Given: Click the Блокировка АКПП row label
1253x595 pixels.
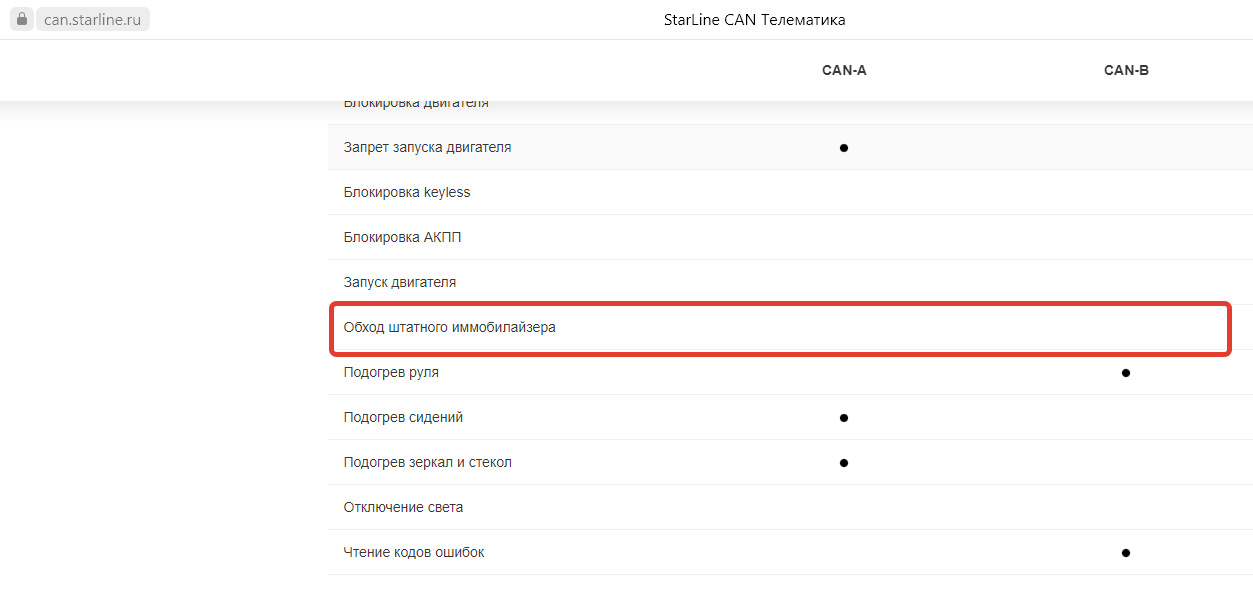Looking at the screenshot, I should point(402,237).
